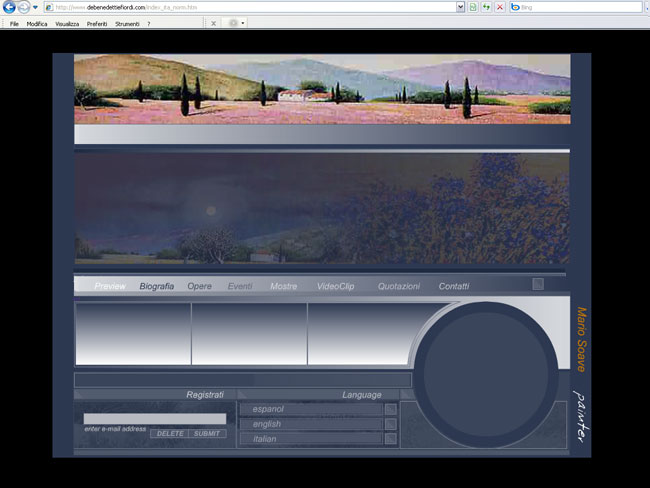This screenshot has height=488, width=650.
Task: Click the square button beside espanol
Action: pos(390,410)
